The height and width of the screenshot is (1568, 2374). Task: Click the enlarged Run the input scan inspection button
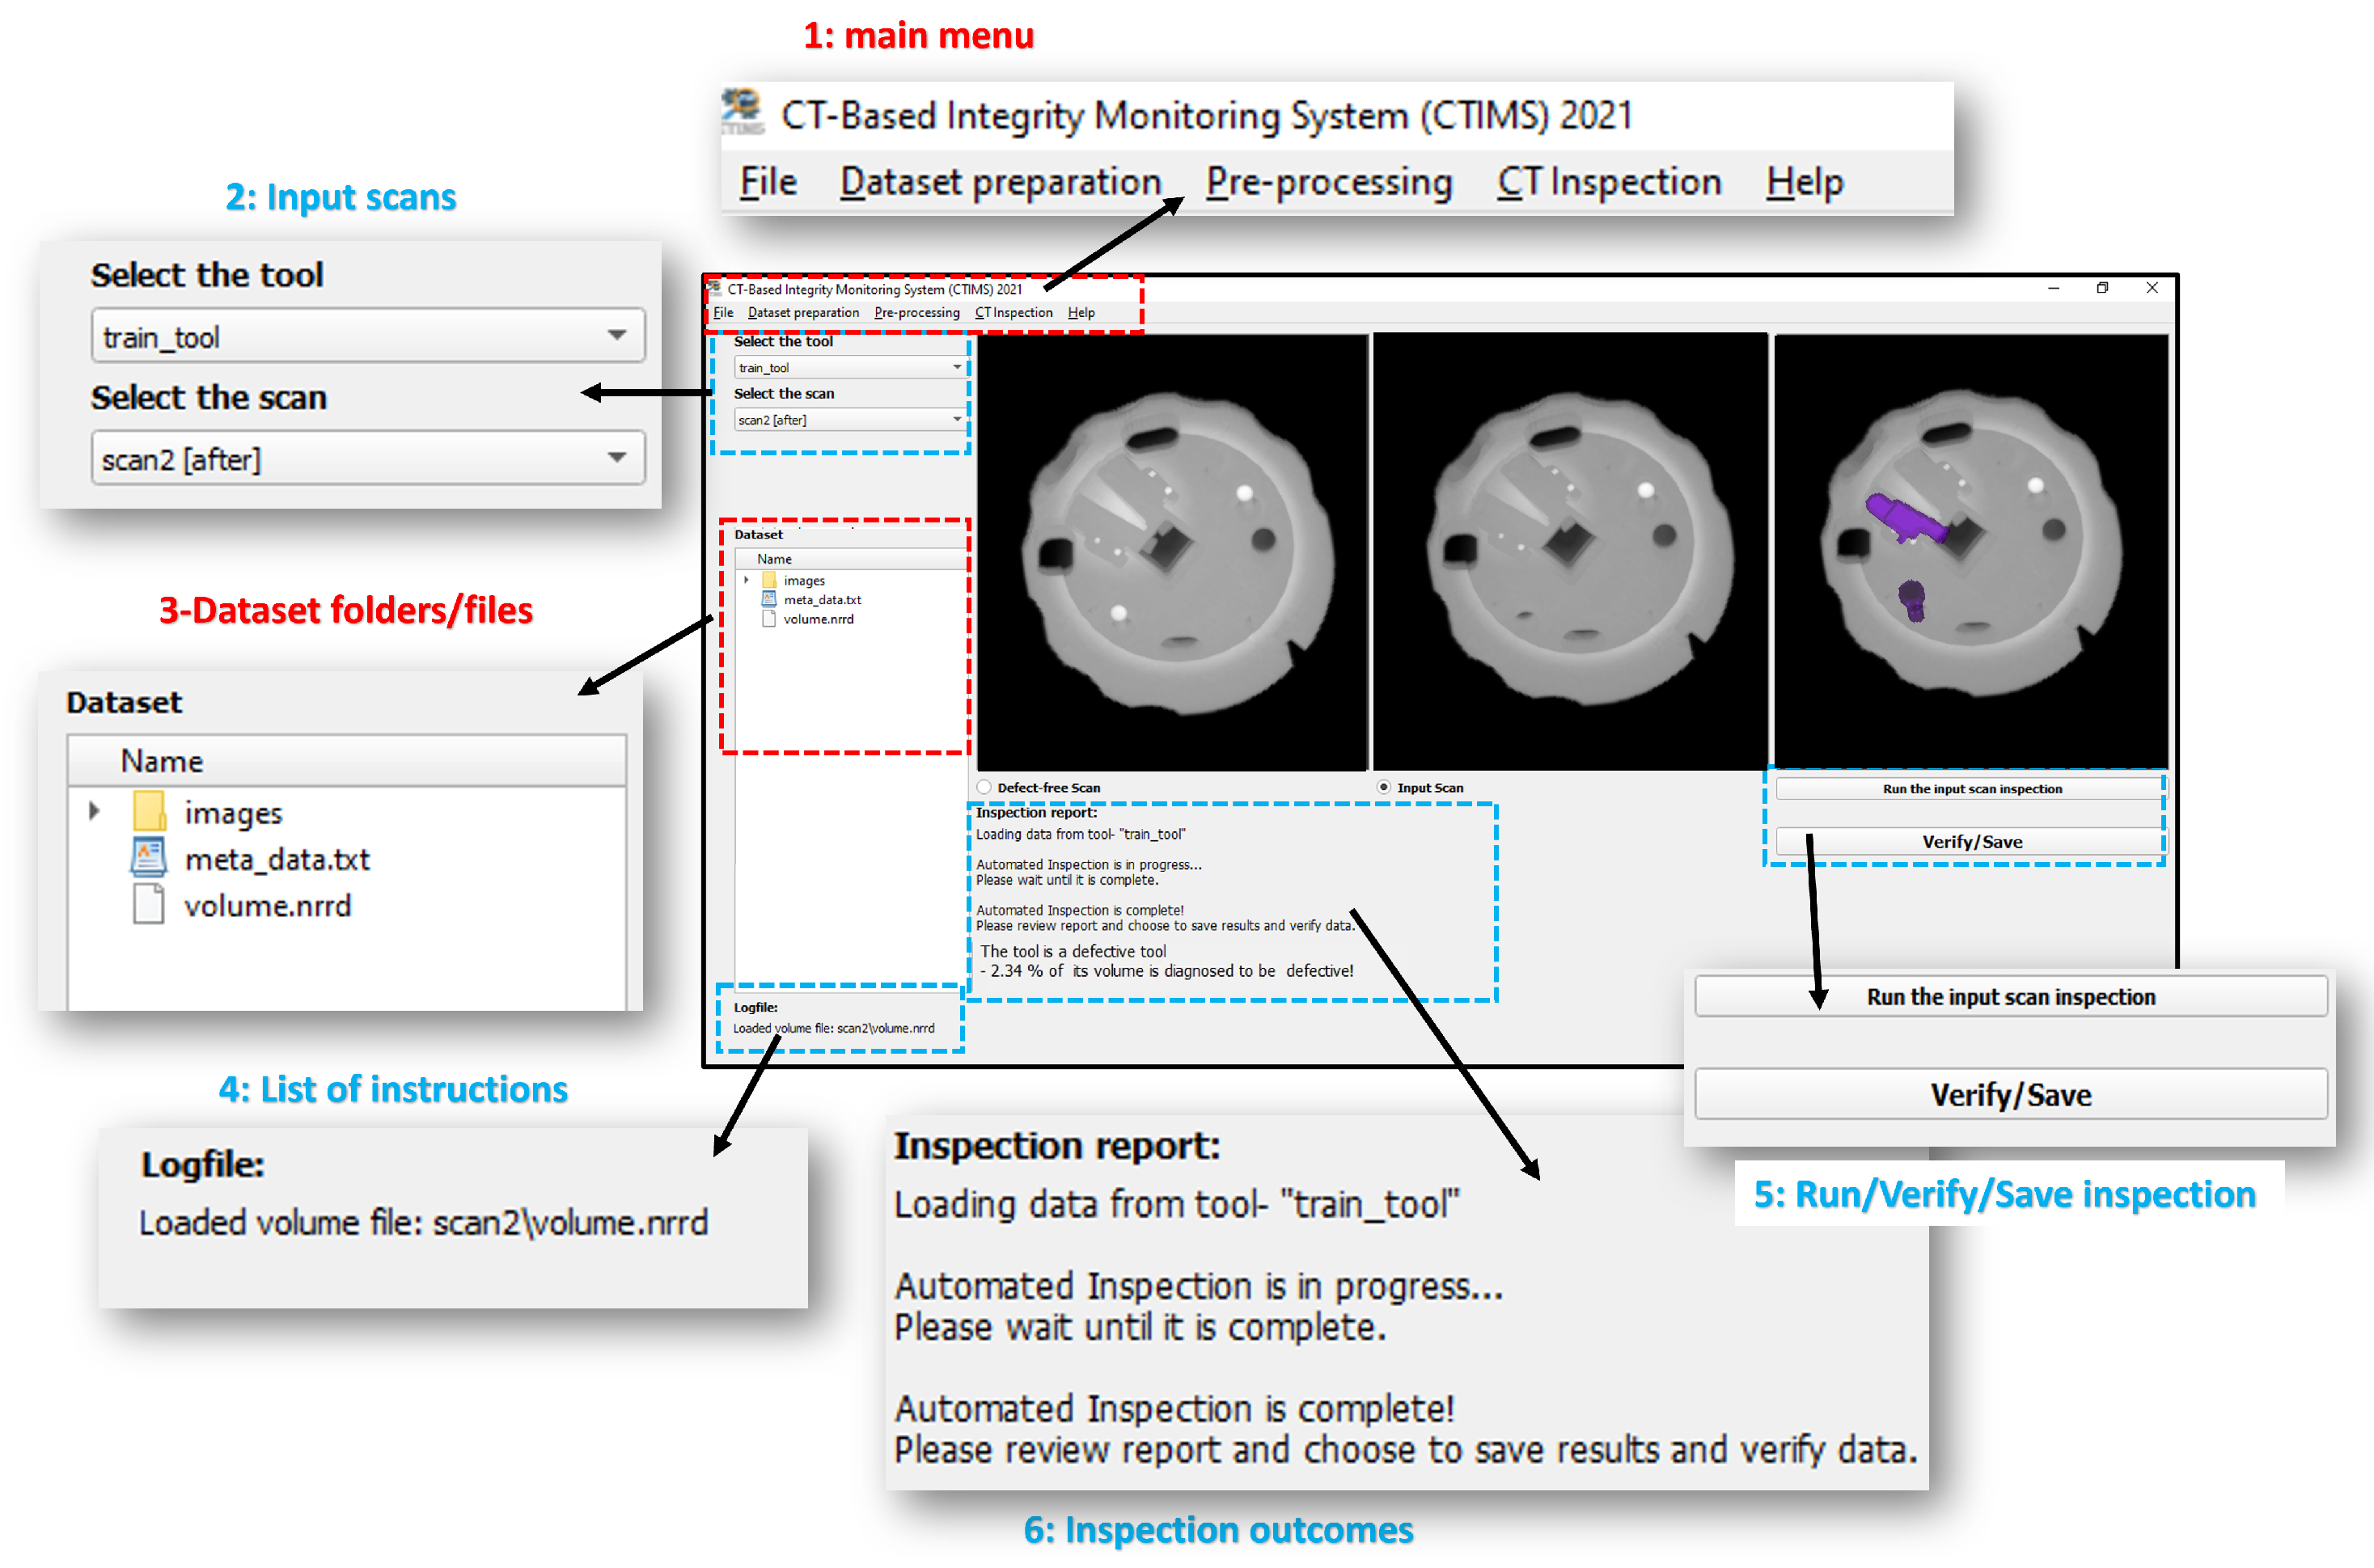point(2010,996)
